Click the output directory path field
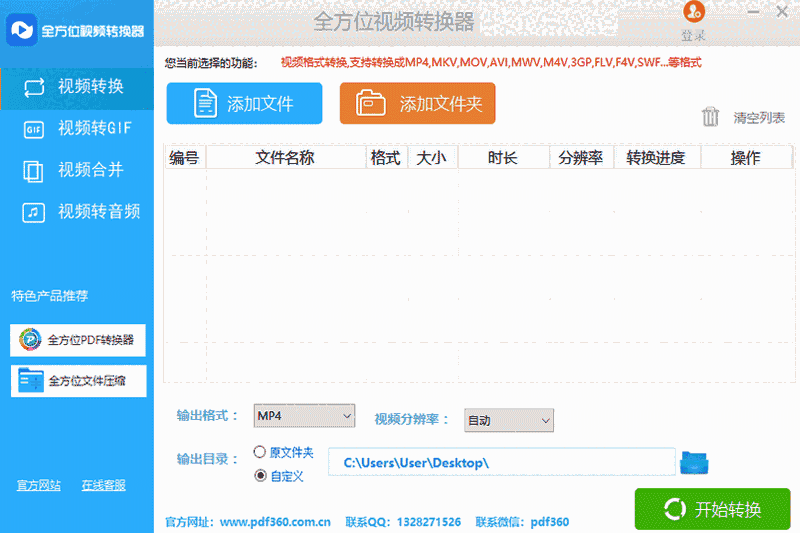800x533 pixels. point(502,462)
